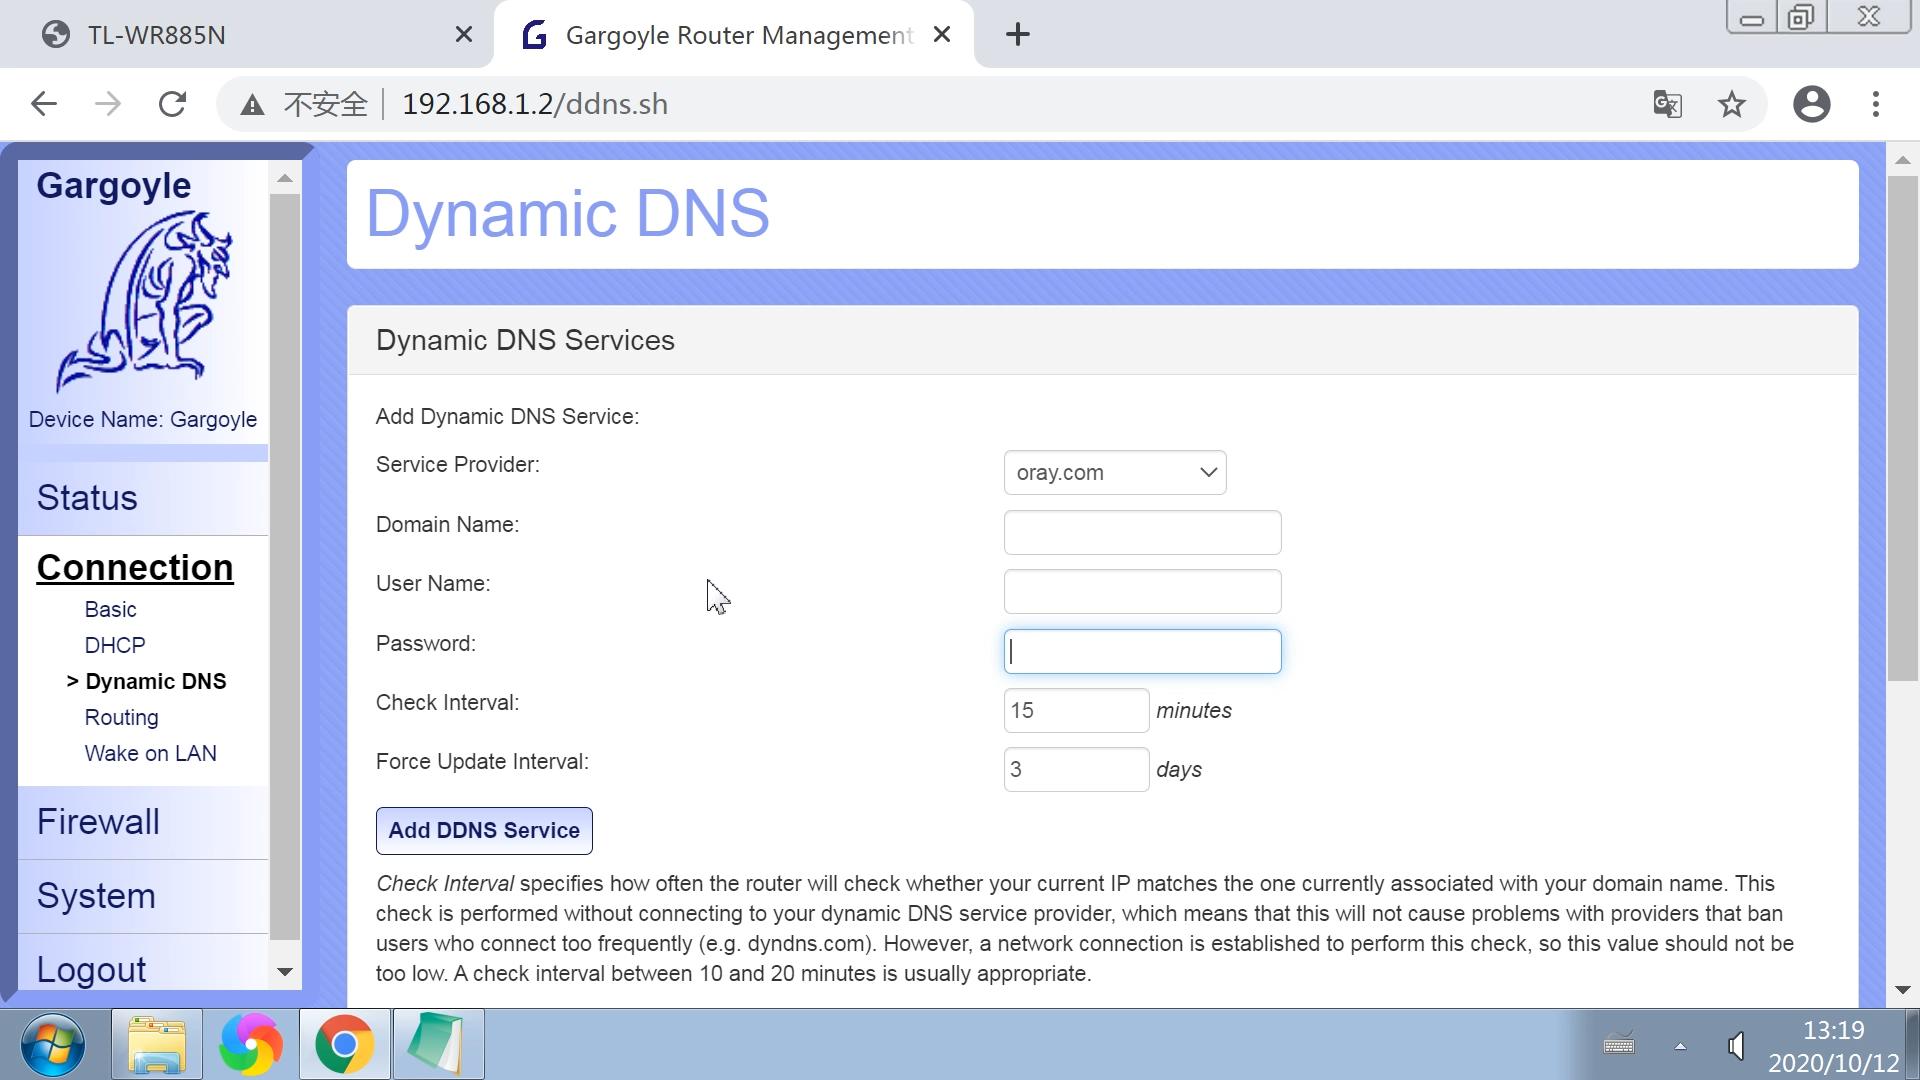This screenshot has width=1920, height=1080.
Task: Click the DHCP submenu item
Action: click(x=115, y=645)
